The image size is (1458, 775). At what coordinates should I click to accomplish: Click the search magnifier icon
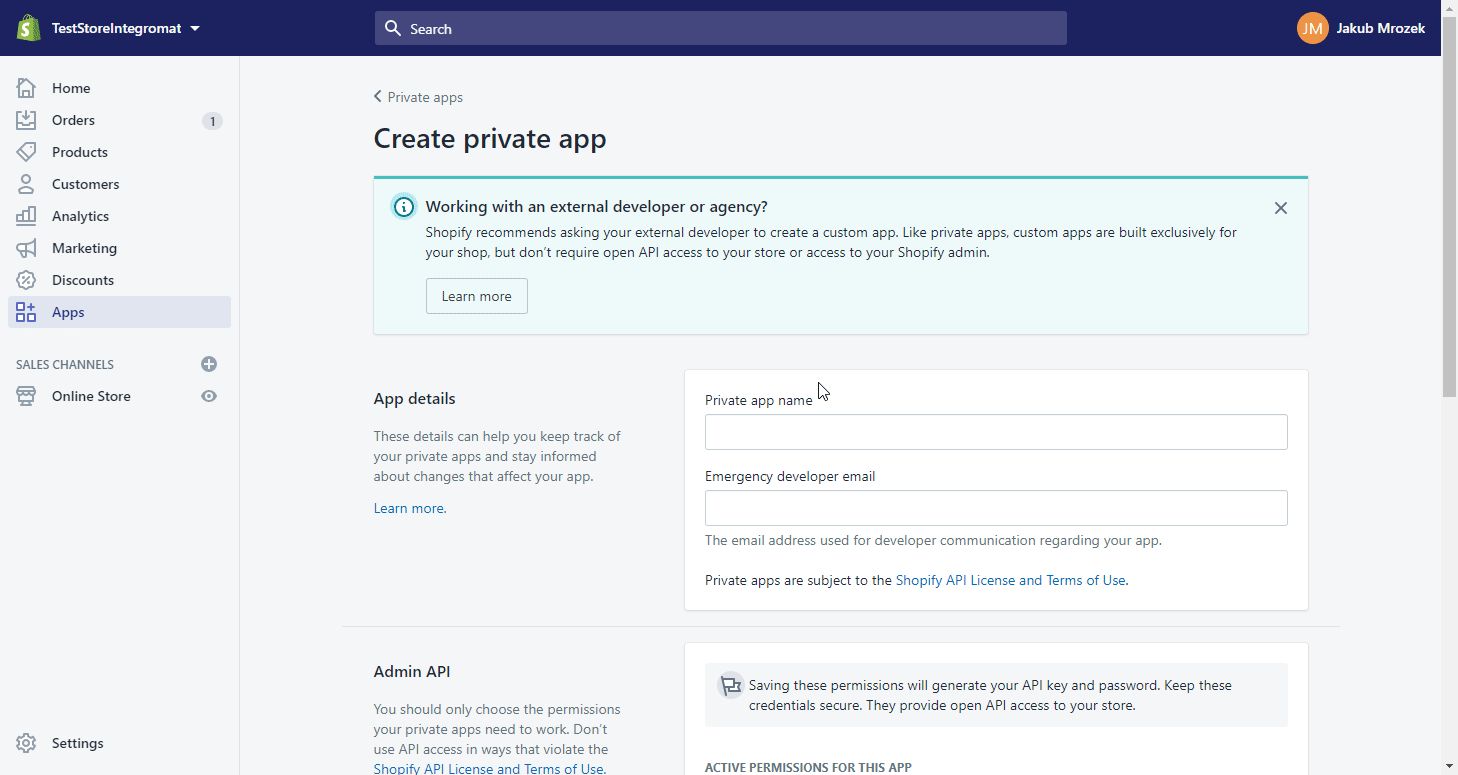(x=393, y=28)
